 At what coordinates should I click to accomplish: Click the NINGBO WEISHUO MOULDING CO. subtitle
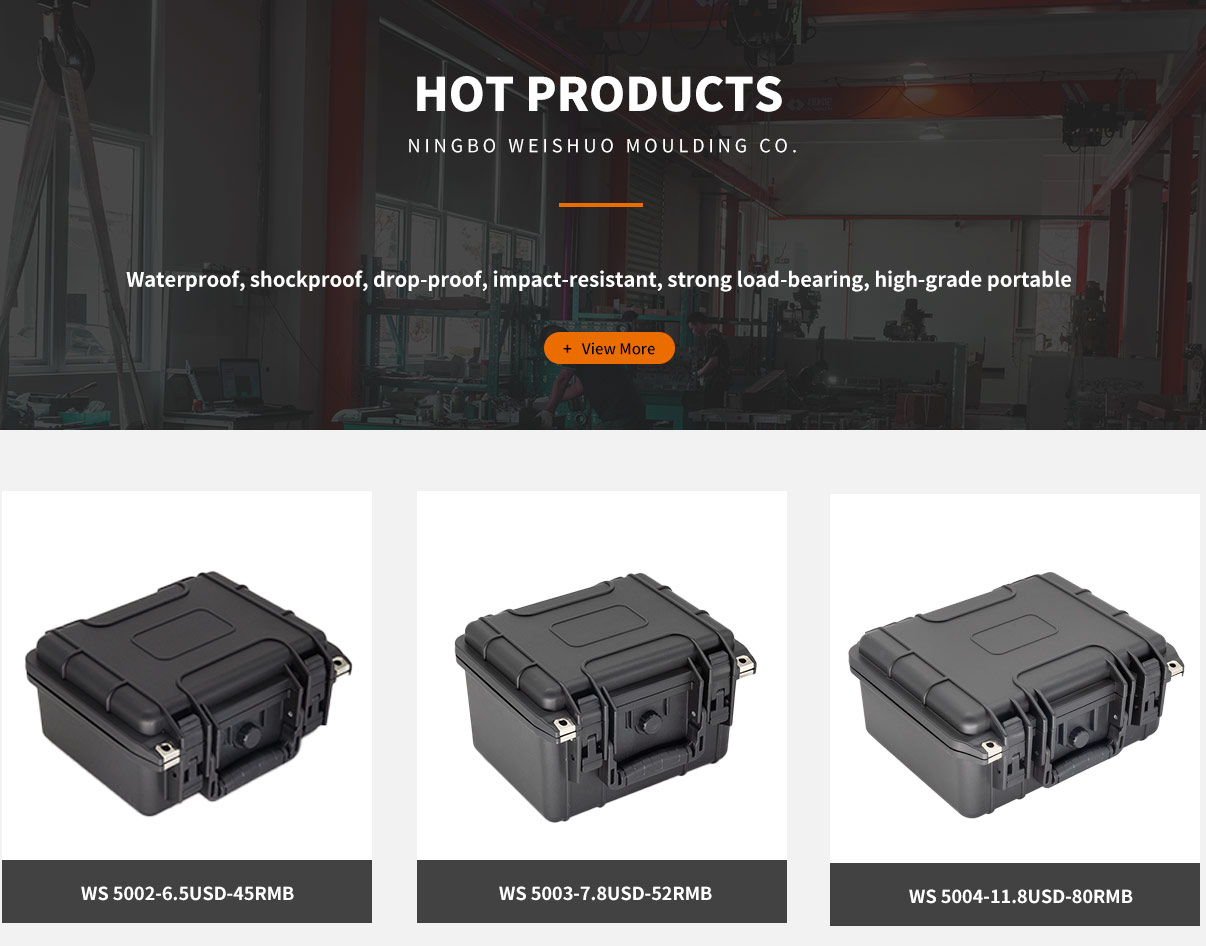(x=603, y=146)
